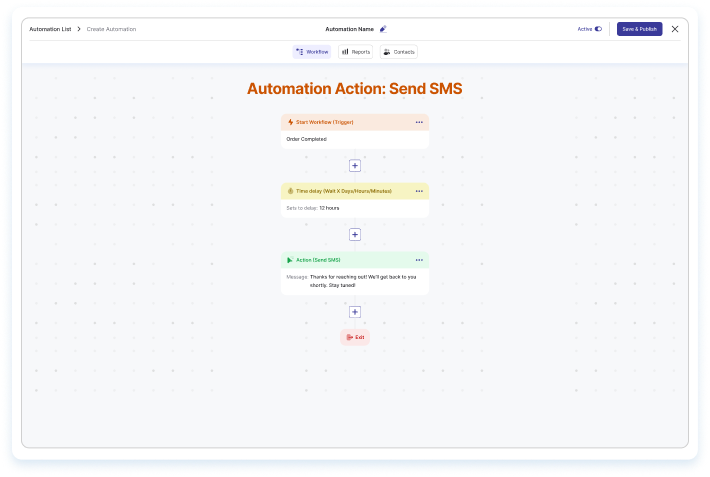The width and height of the screenshot is (710, 477).
Task: Click the Automation Name title
Action: [x=350, y=29]
